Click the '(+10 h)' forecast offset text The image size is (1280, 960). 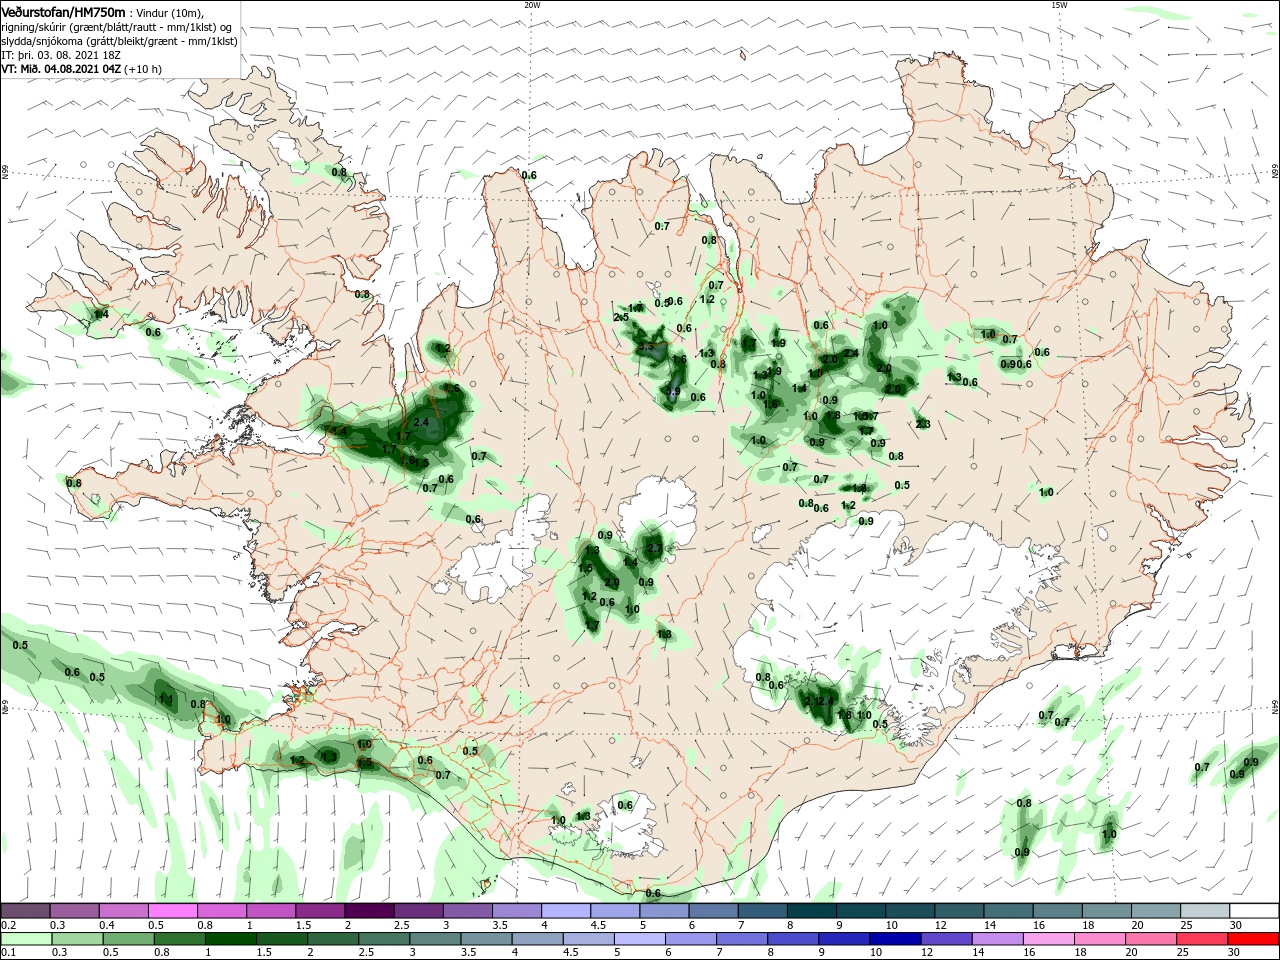pyautogui.click(x=143, y=69)
